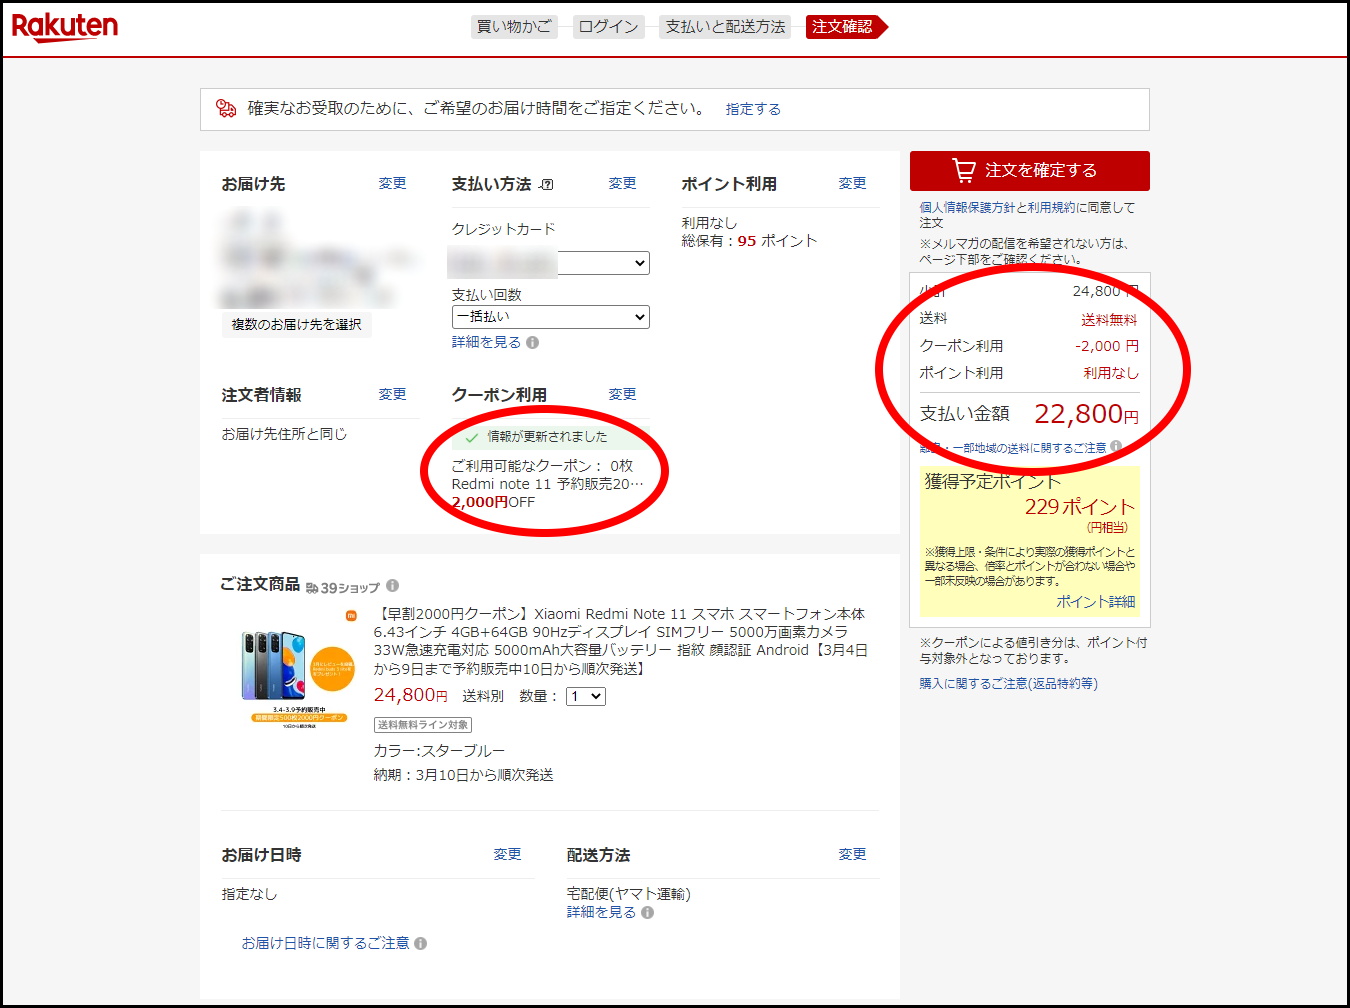Click the 送料無料ライン対象 label

click(x=423, y=725)
